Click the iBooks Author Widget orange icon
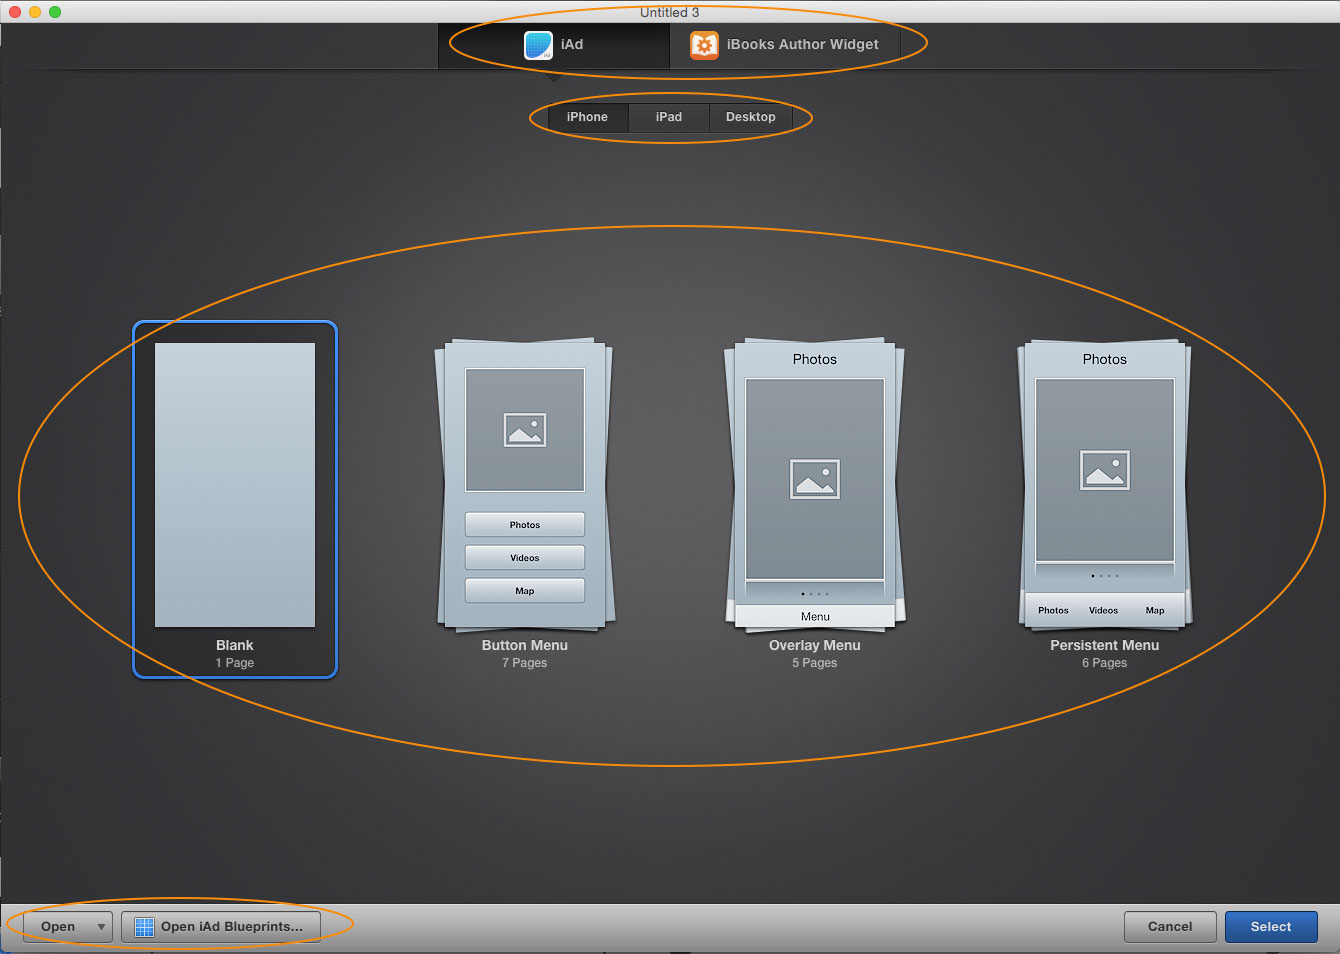Screen dimensions: 1340x954 coord(704,45)
